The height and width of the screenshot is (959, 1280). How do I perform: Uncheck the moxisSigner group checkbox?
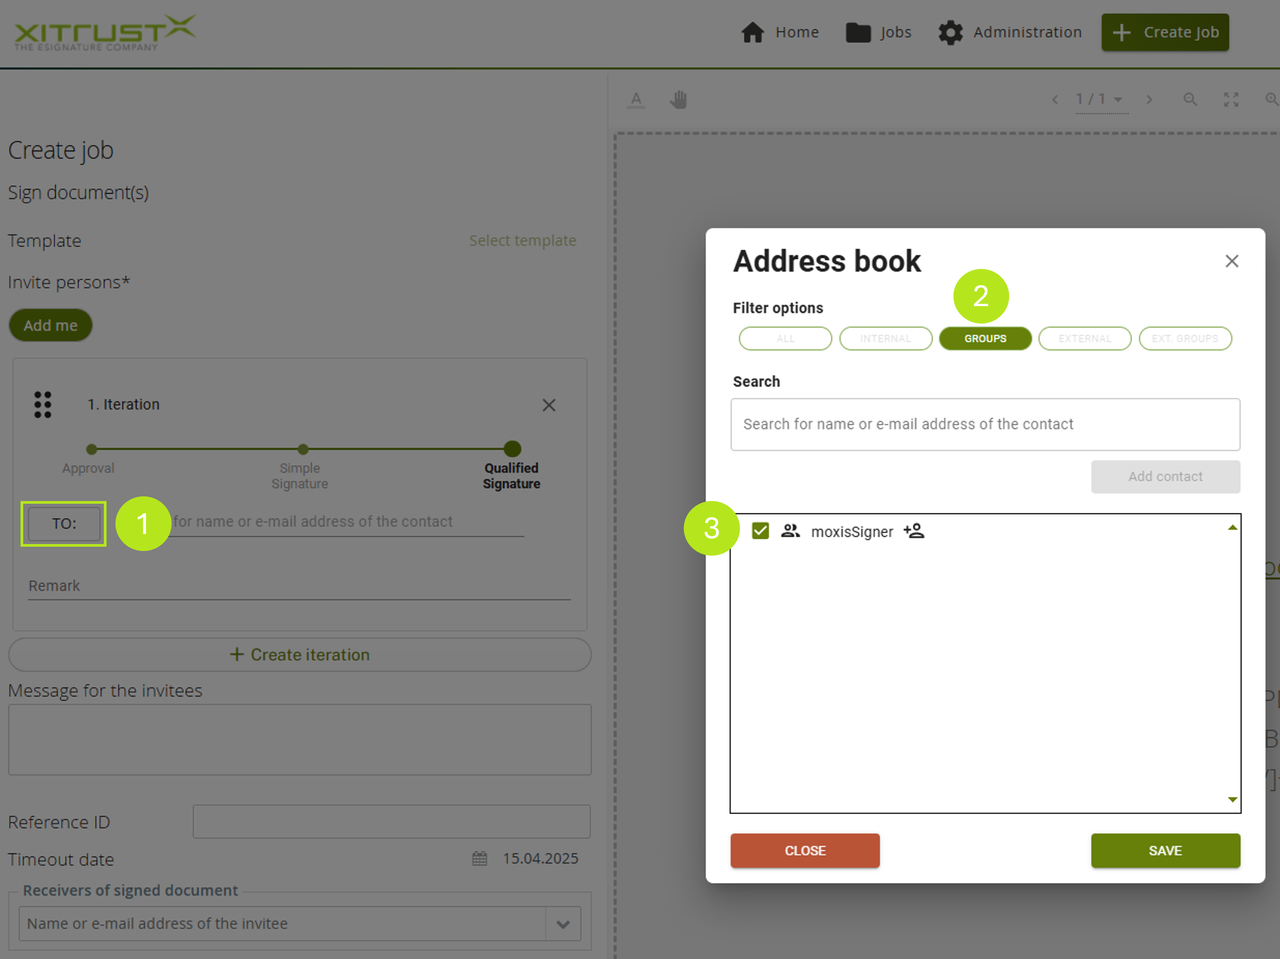[760, 531]
